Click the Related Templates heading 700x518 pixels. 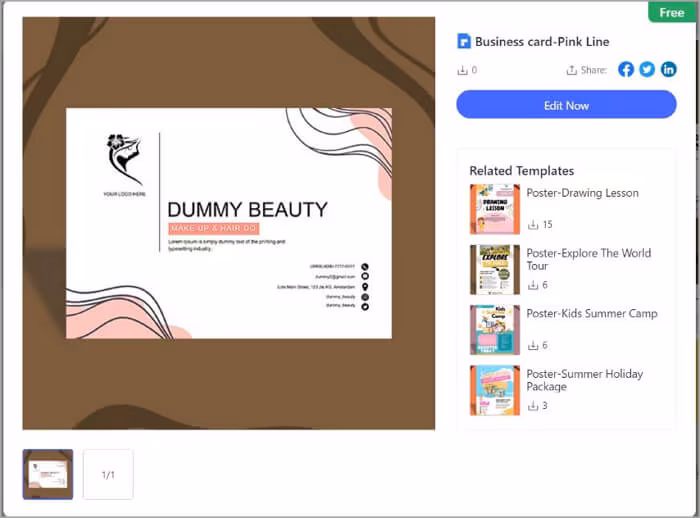pos(521,171)
